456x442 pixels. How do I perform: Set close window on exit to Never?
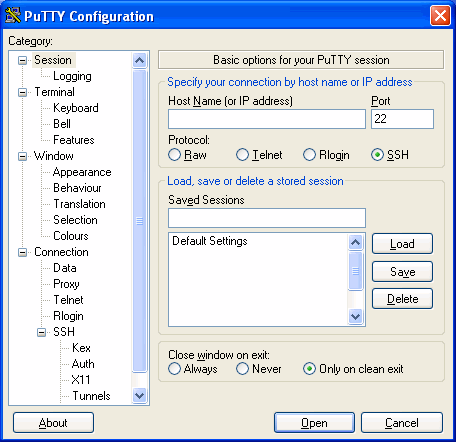242,369
